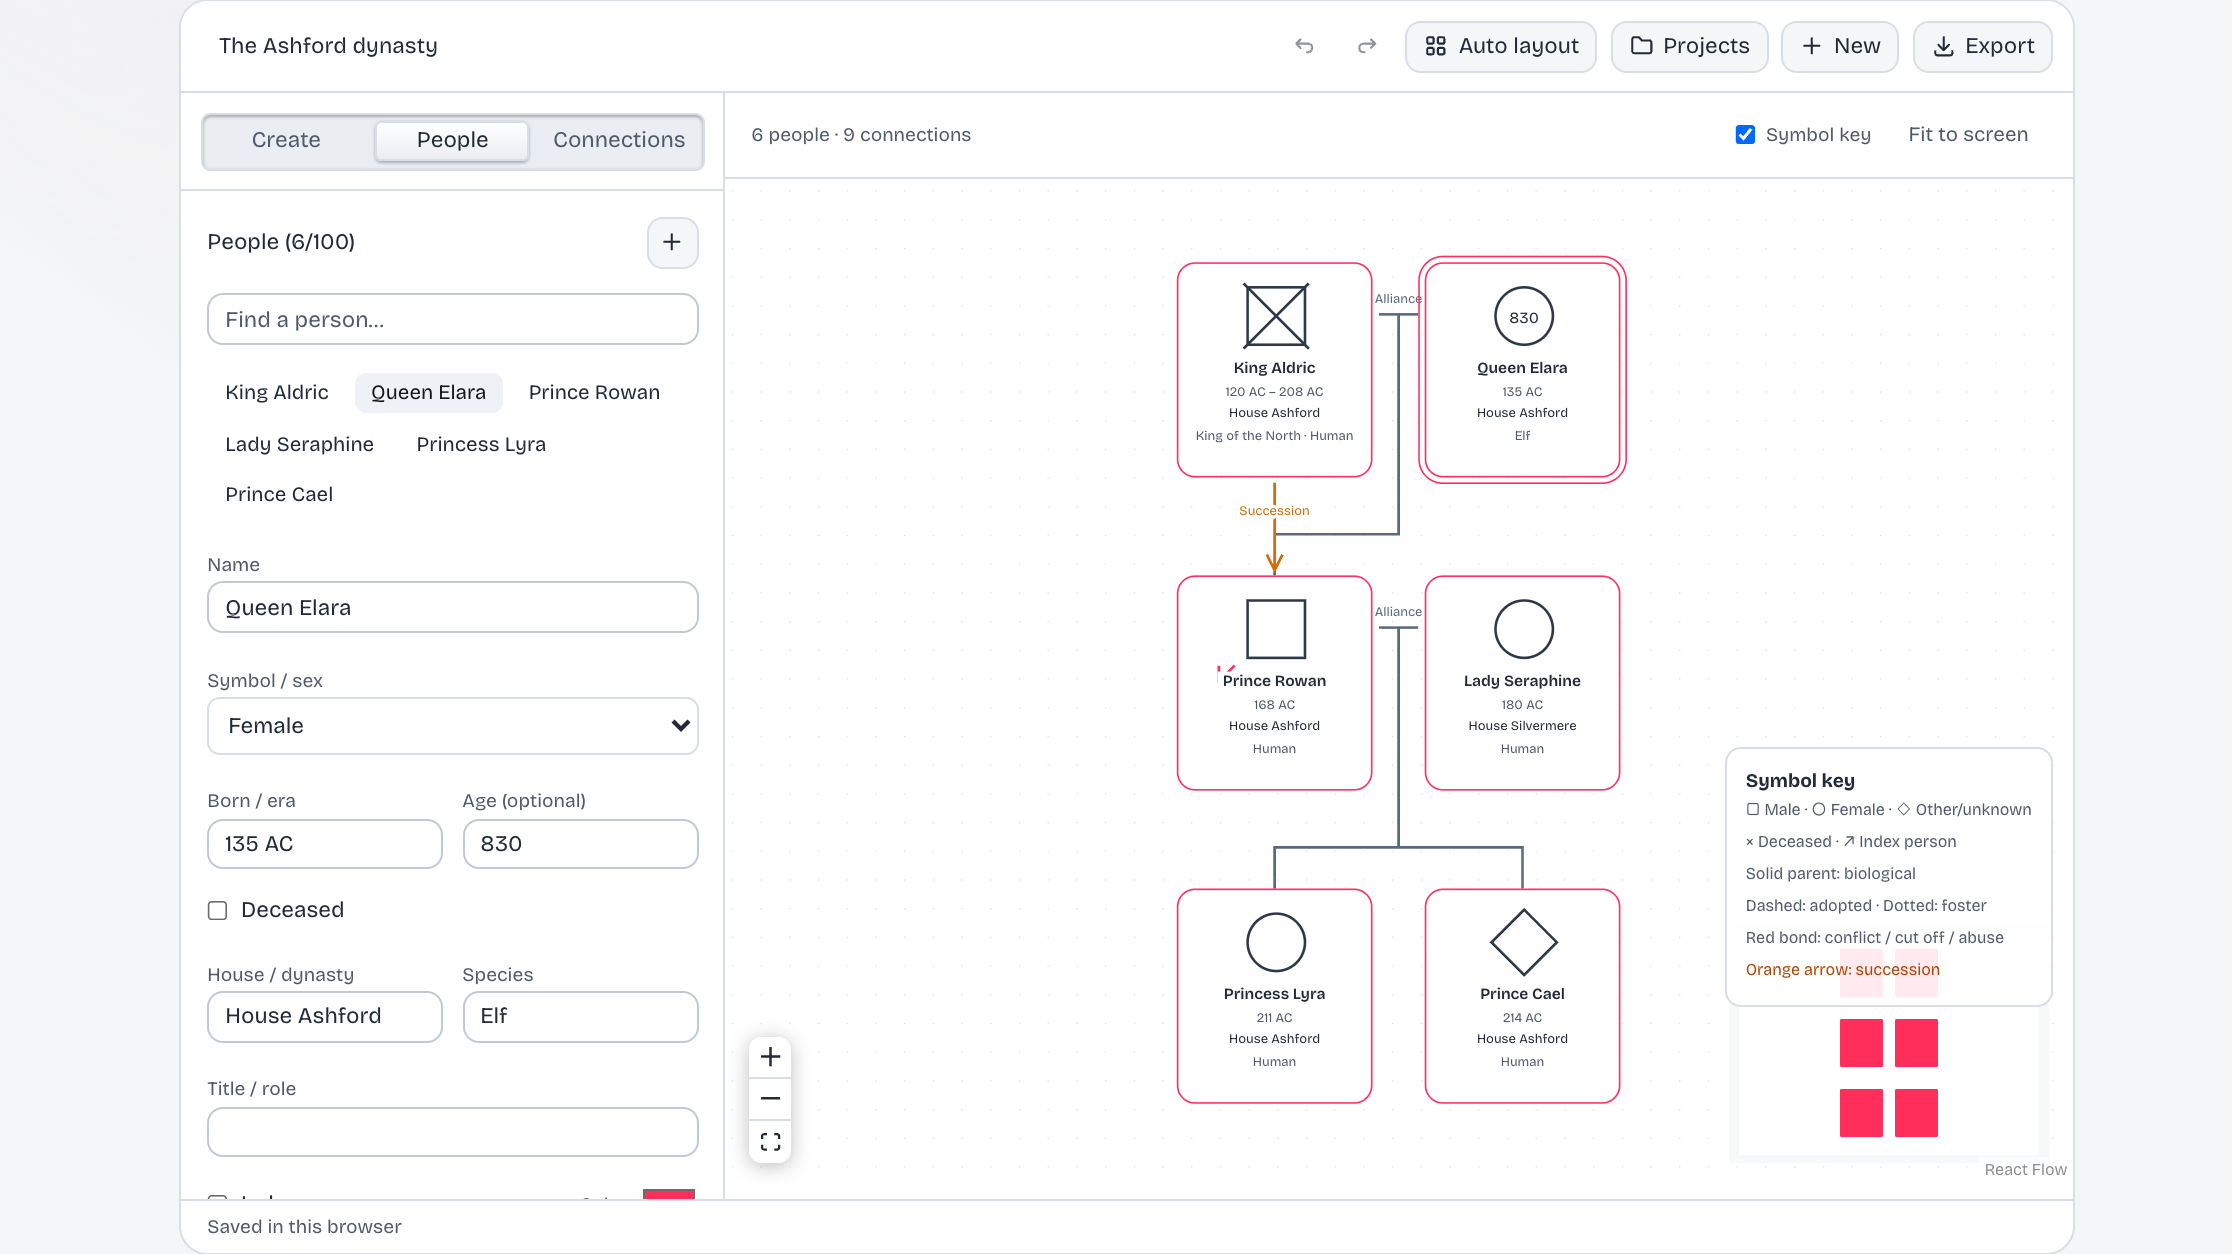Select Prince Rowan in the people list
Viewport: 2232px width, 1254px height.
click(x=594, y=392)
